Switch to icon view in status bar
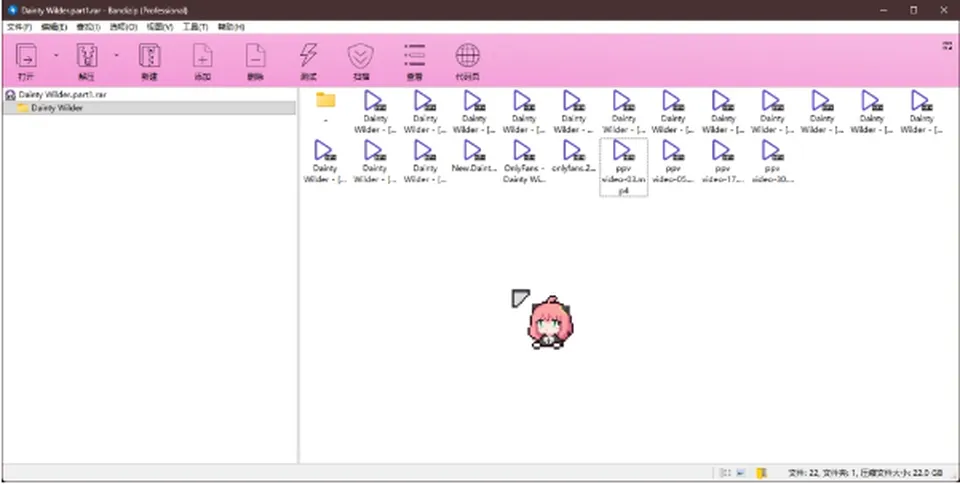960x484 pixels. pyautogui.click(x=741, y=473)
